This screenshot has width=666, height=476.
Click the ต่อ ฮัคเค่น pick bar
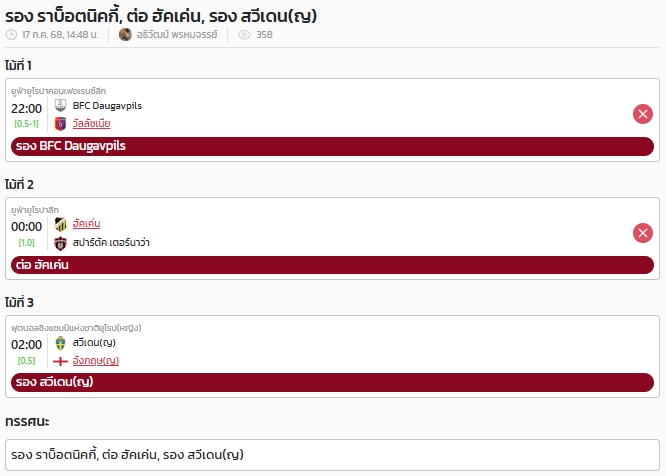pos(332,265)
